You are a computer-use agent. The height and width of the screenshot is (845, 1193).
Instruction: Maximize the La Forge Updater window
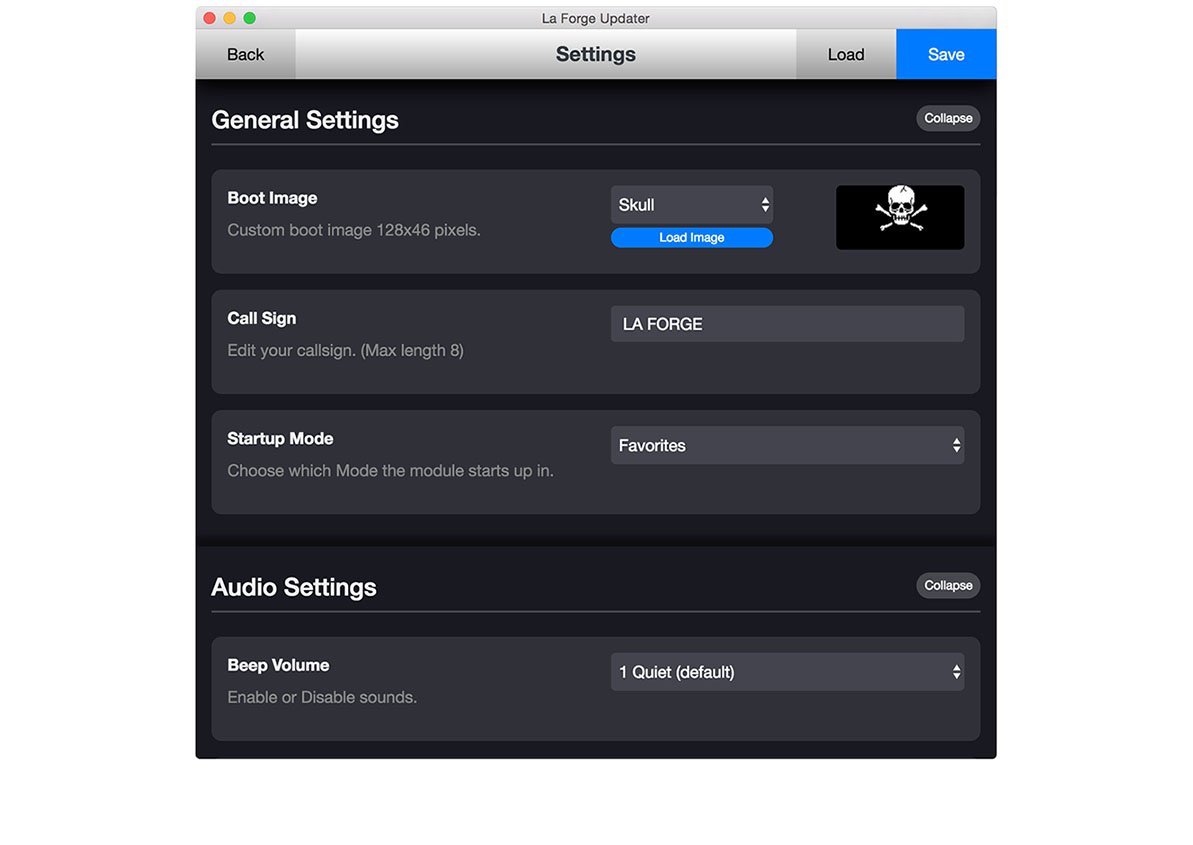tap(249, 17)
